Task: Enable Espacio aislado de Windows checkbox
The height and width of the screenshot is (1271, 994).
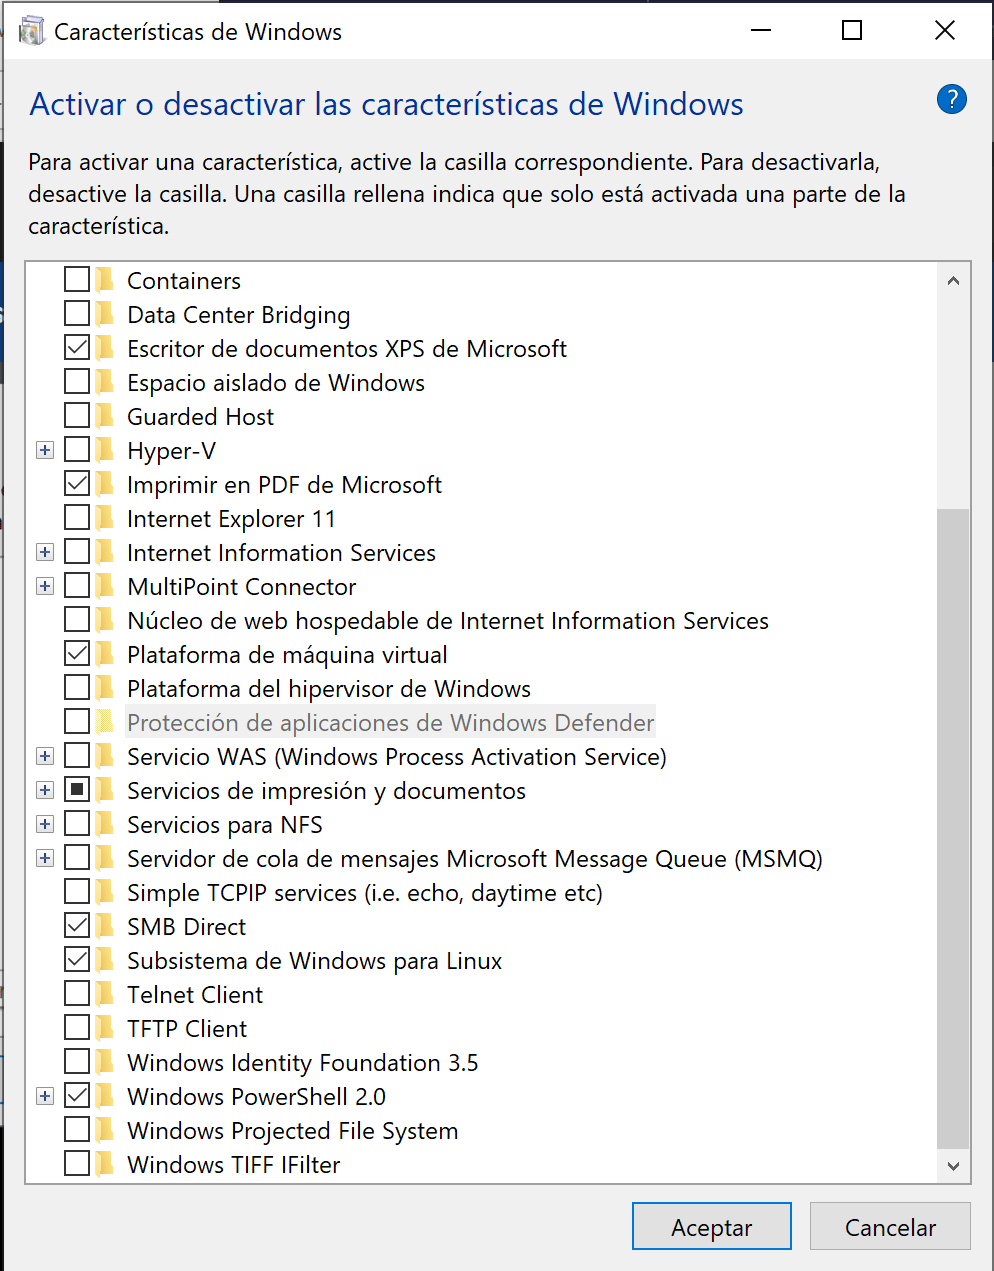Action: pyautogui.click(x=77, y=381)
